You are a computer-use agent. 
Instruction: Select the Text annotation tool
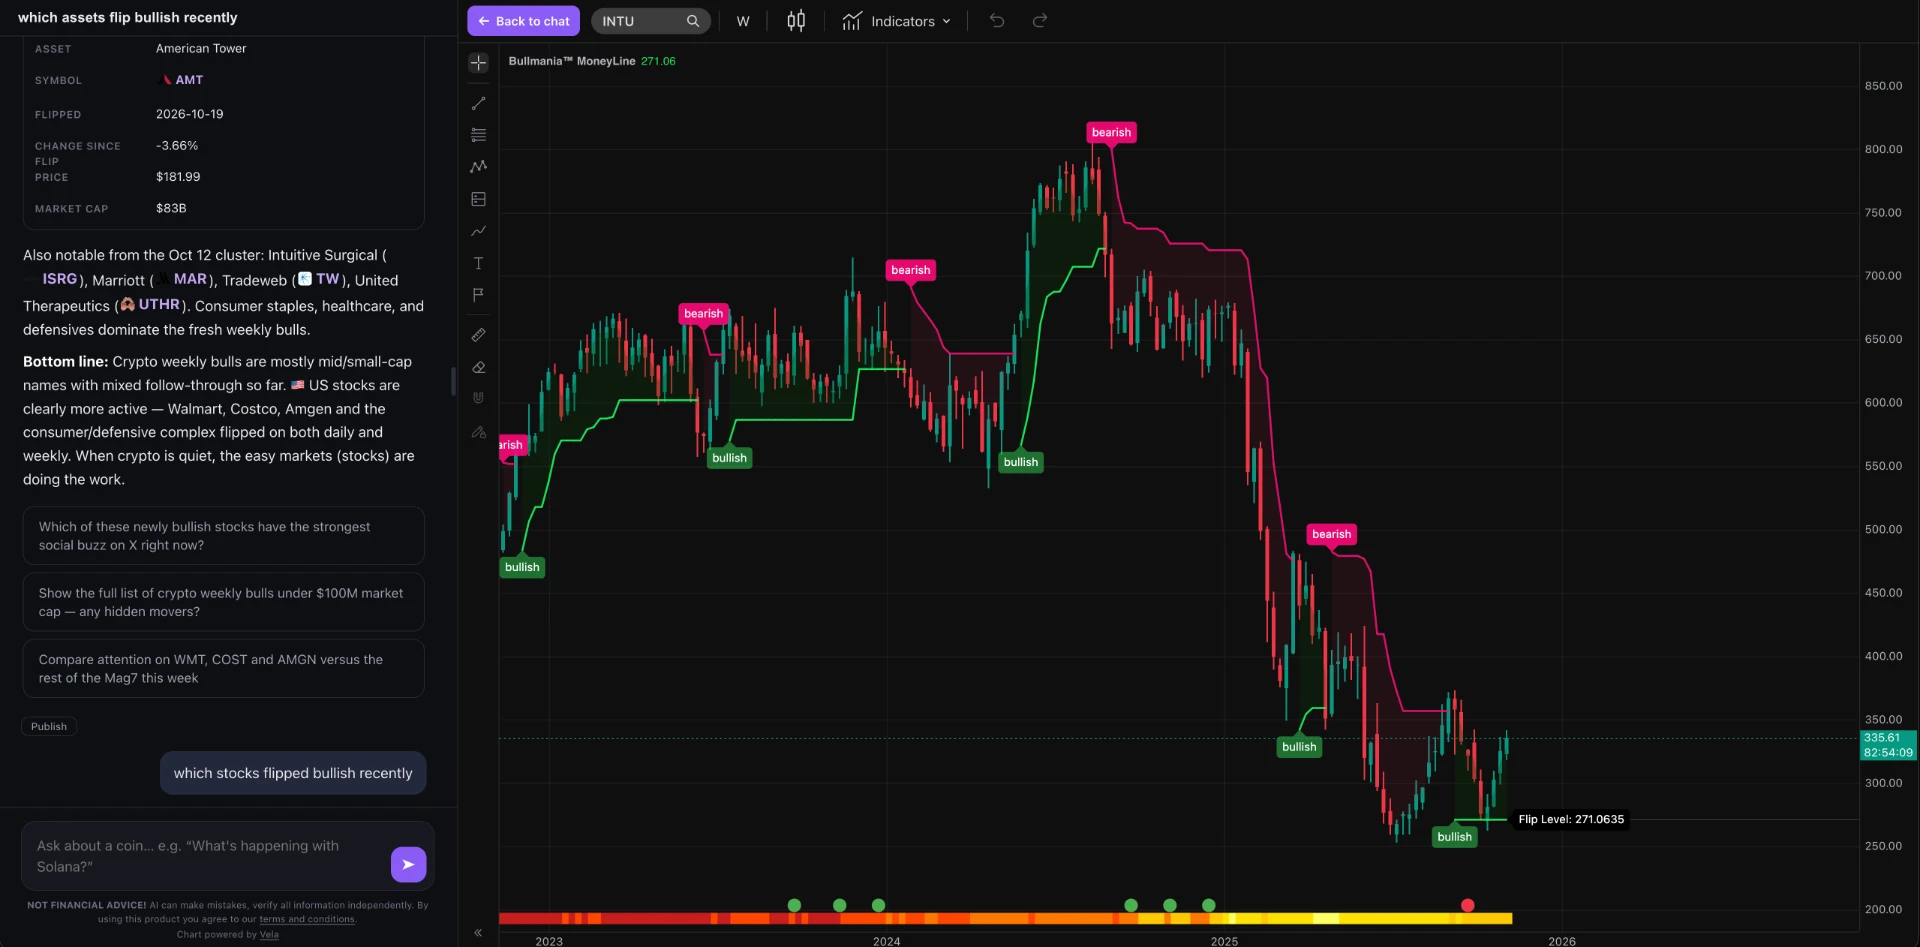click(x=478, y=263)
